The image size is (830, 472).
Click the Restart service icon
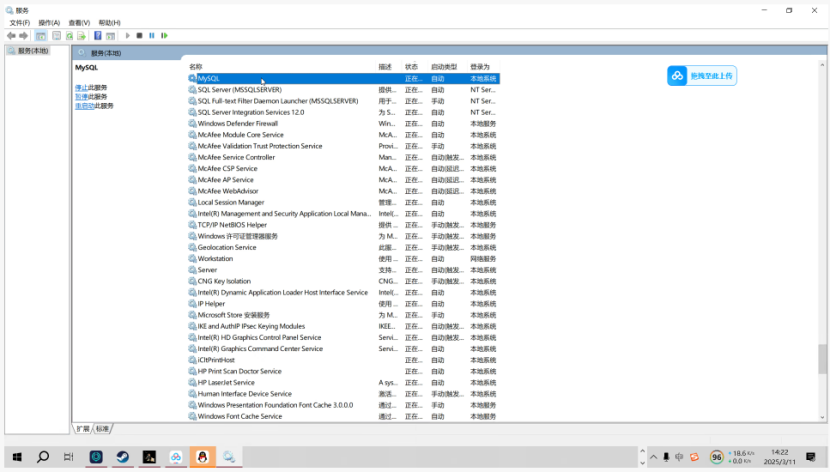pyautogui.click(x=165, y=35)
